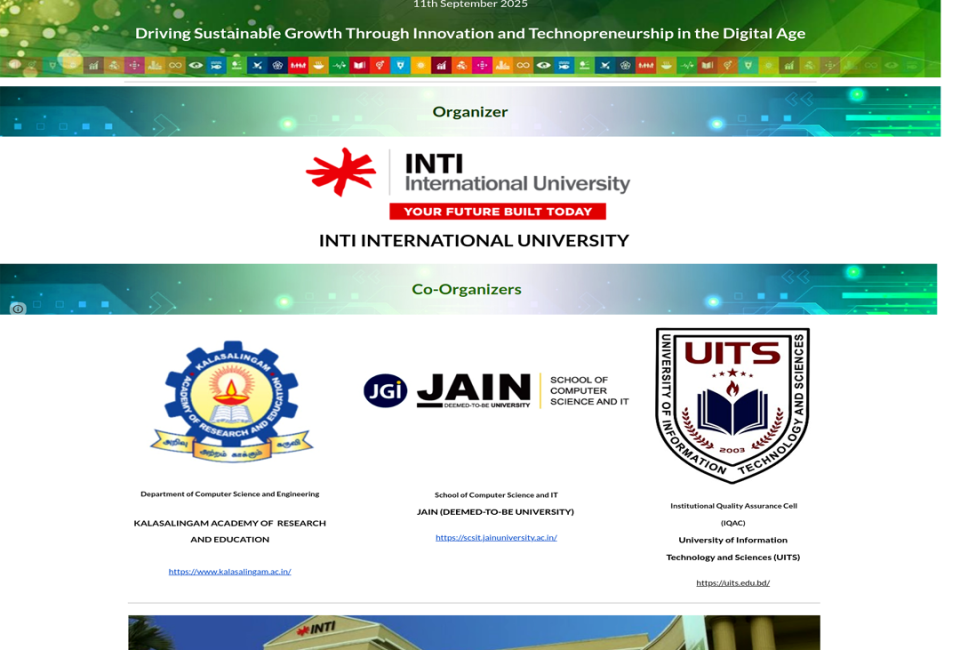960x650 pixels.
Task: Click the Kalasalingam gear-shaped crest logo
Action: point(231,402)
